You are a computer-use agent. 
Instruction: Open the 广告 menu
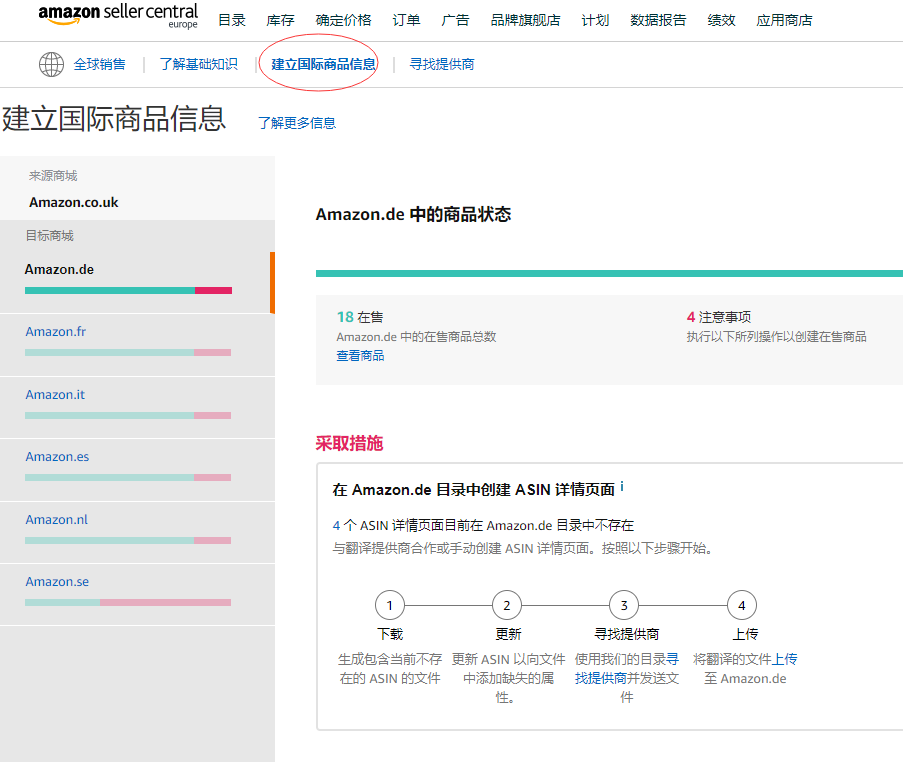click(455, 20)
